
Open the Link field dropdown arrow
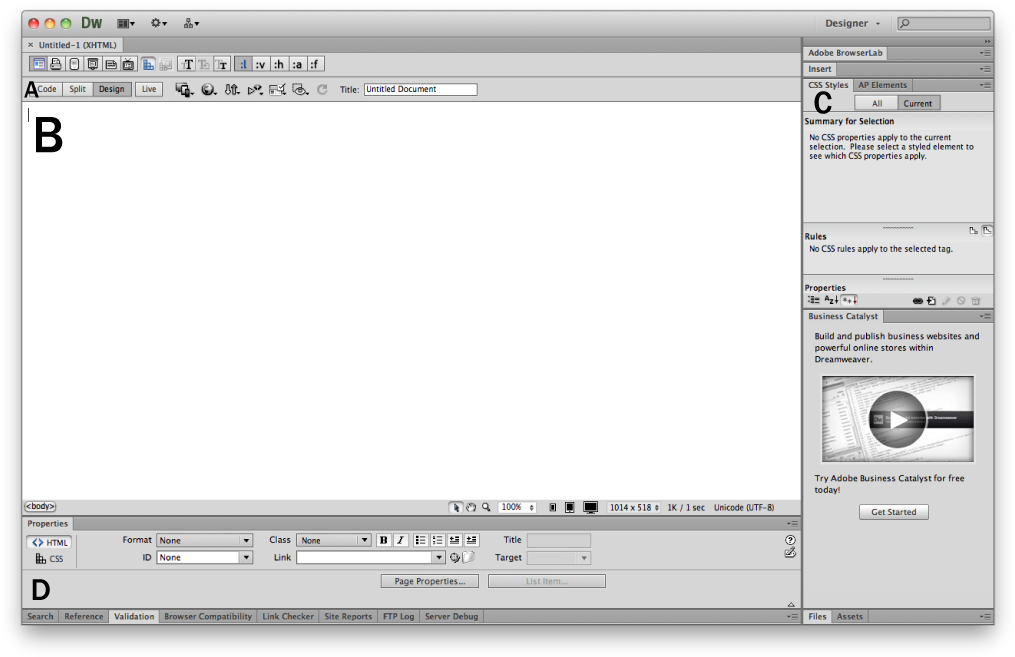pos(439,557)
